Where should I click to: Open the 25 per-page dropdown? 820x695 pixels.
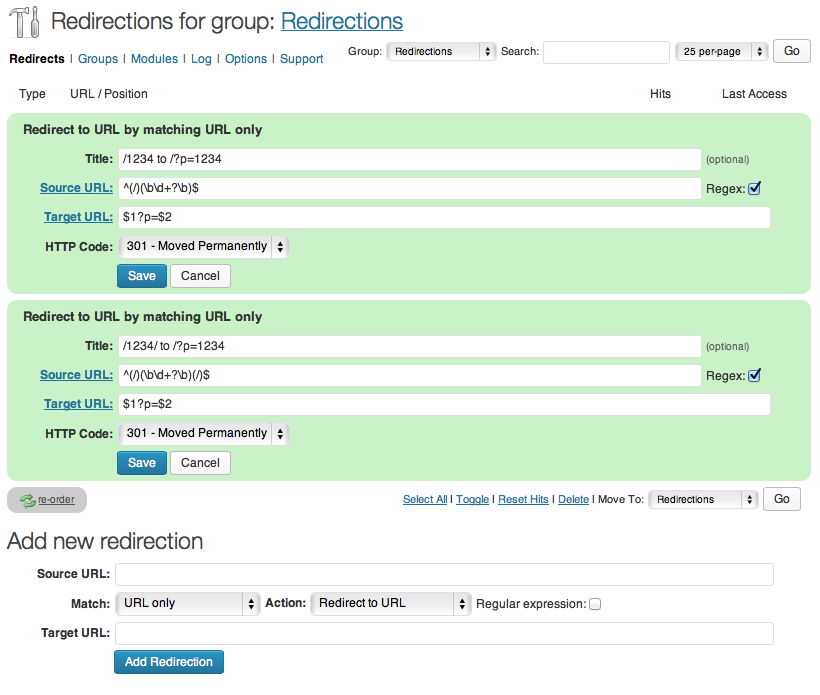pos(721,51)
